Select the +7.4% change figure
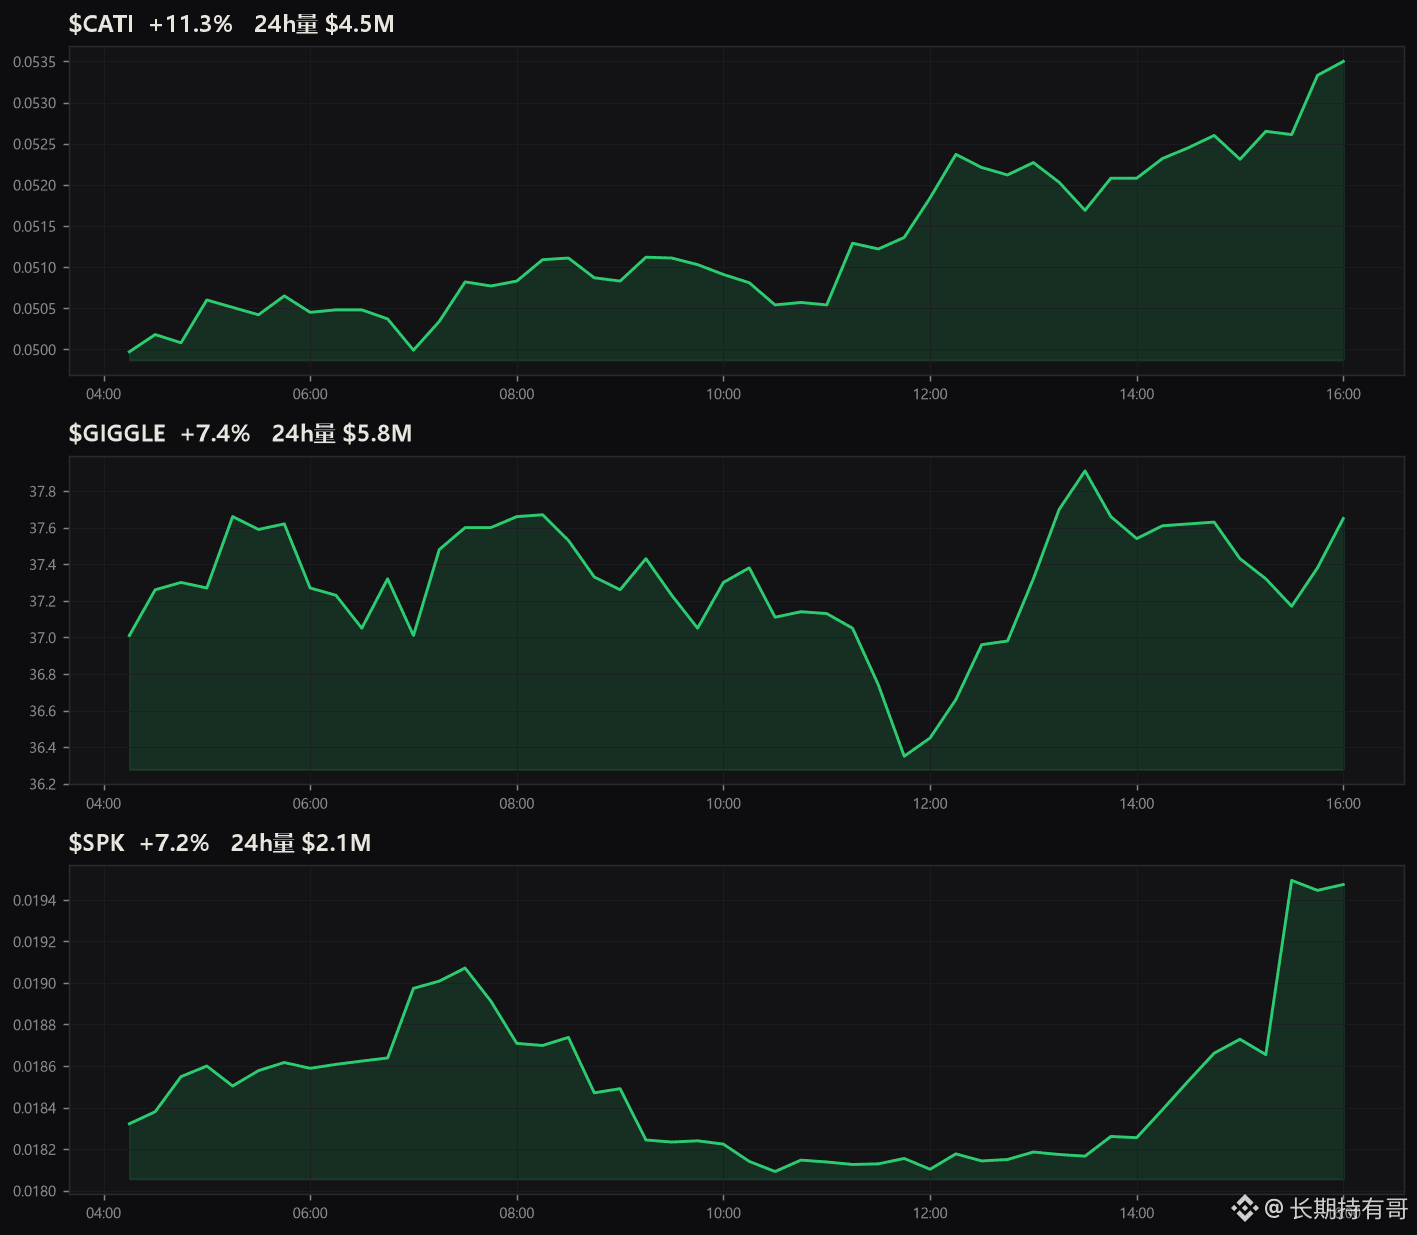Image resolution: width=1417 pixels, height=1235 pixels. tap(215, 433)
